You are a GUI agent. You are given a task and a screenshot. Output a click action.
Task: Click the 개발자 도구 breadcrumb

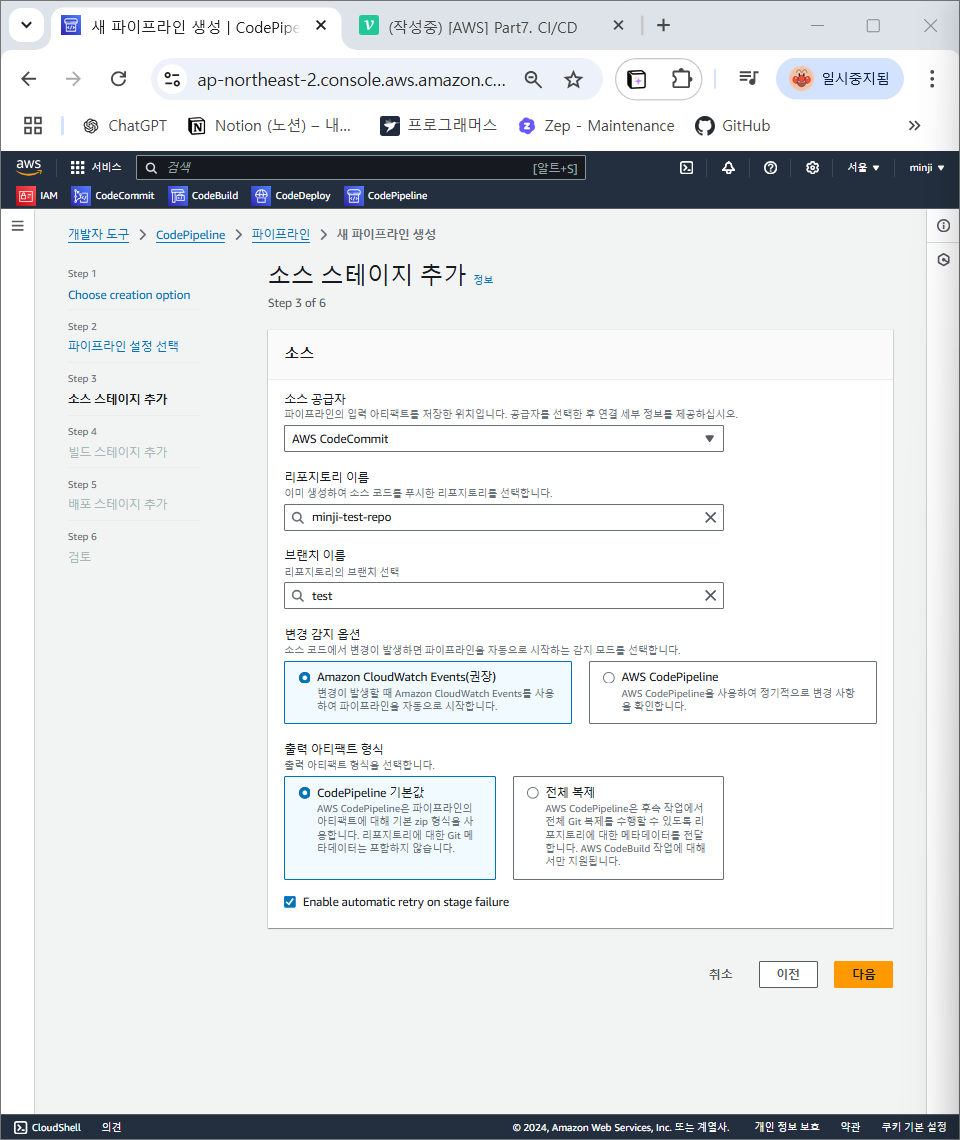(98, 235)
